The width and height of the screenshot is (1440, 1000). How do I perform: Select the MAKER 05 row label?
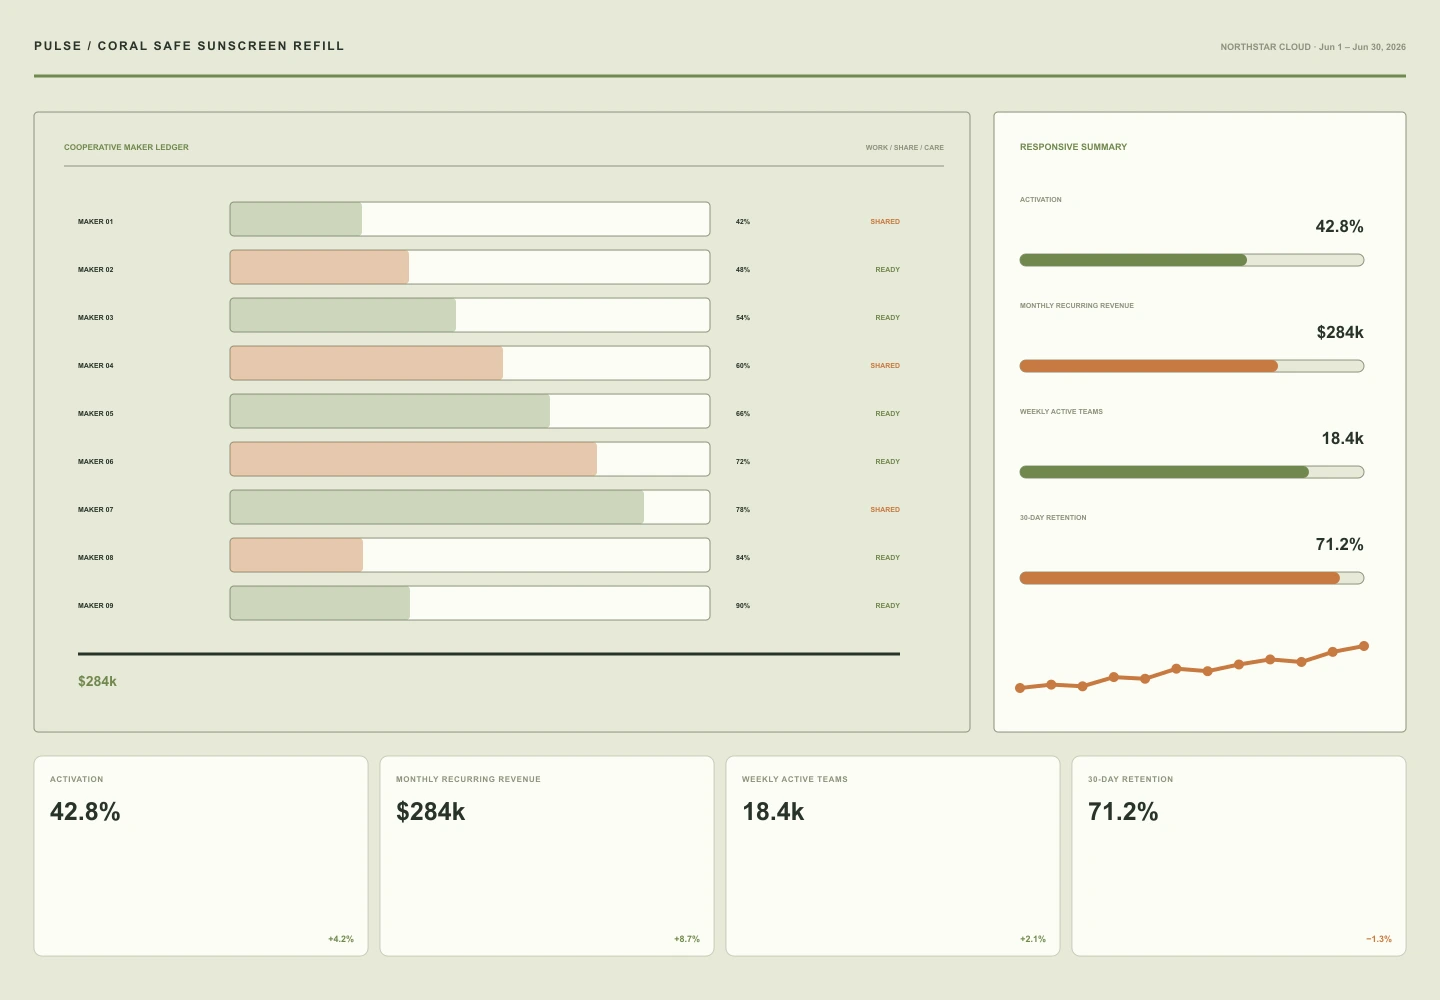pyautogui.click(x=96, y=414)
